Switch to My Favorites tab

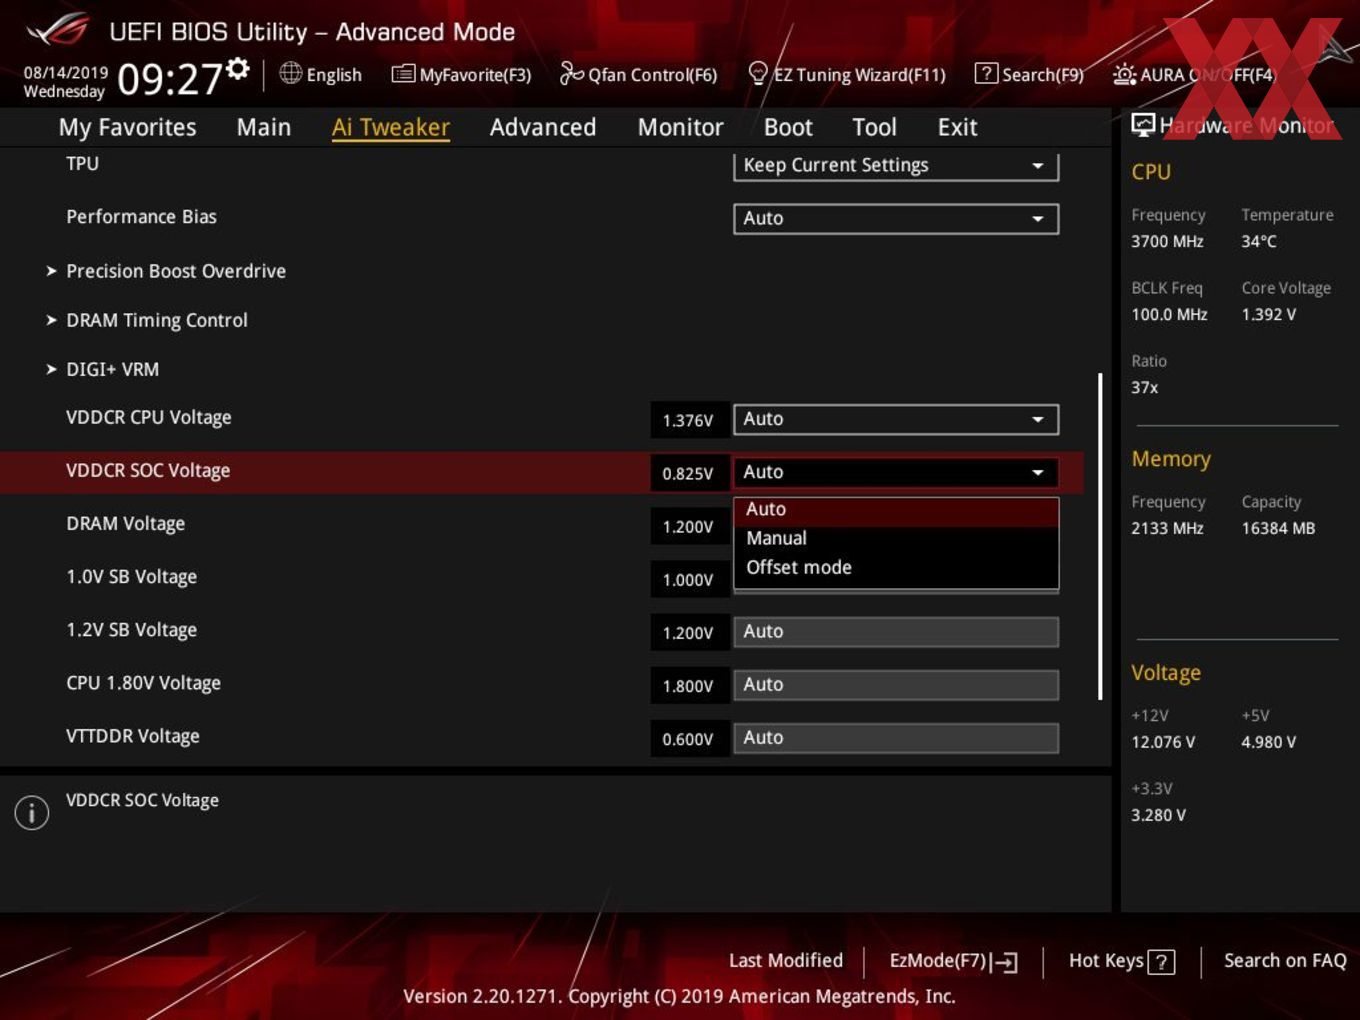pyautogui.click(x=127, y=127)
